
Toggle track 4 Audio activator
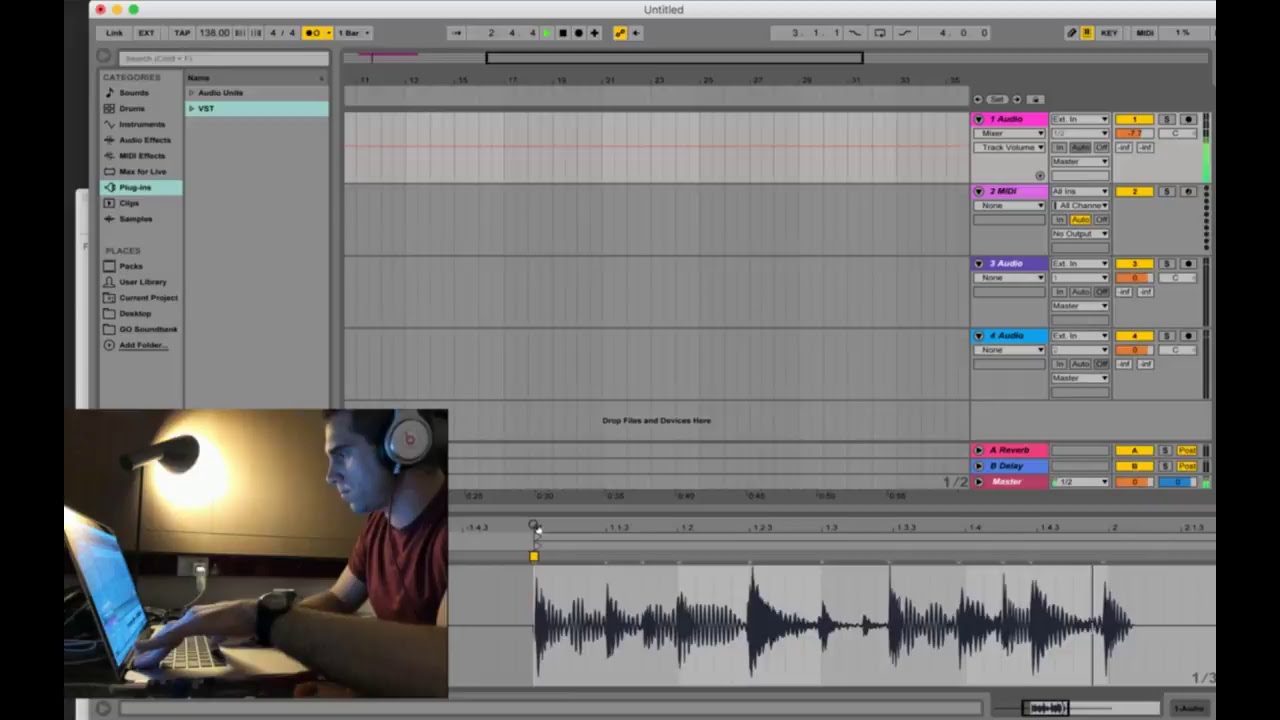click(1134, 336)
